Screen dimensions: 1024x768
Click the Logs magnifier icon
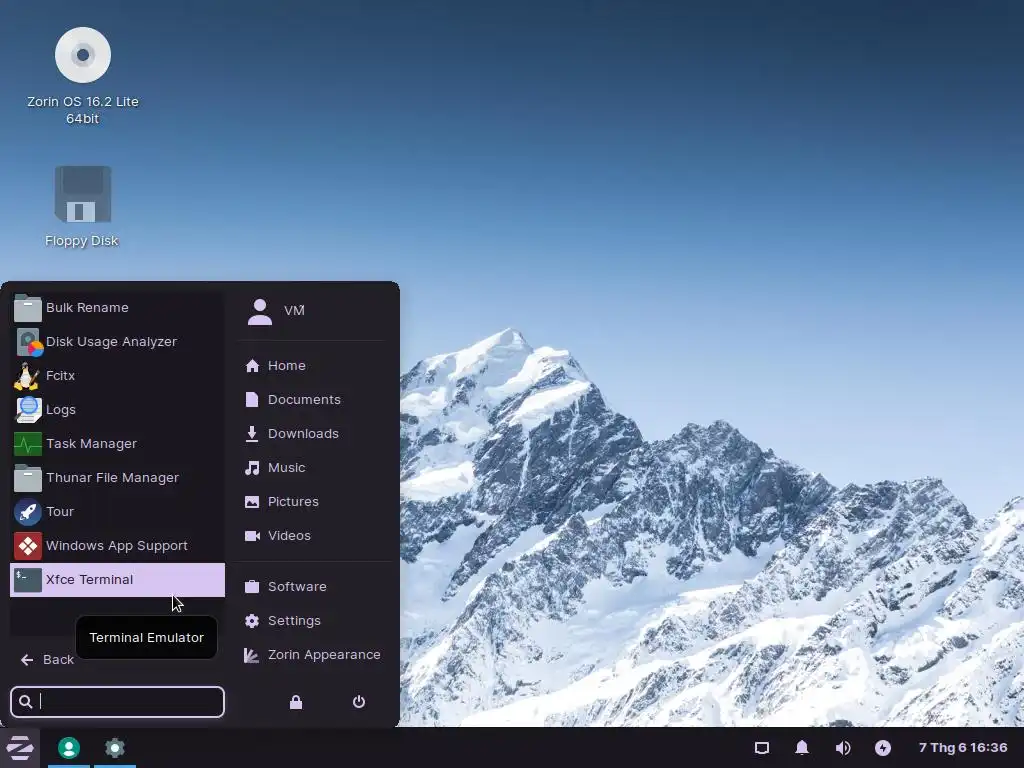tap(28, 409)
